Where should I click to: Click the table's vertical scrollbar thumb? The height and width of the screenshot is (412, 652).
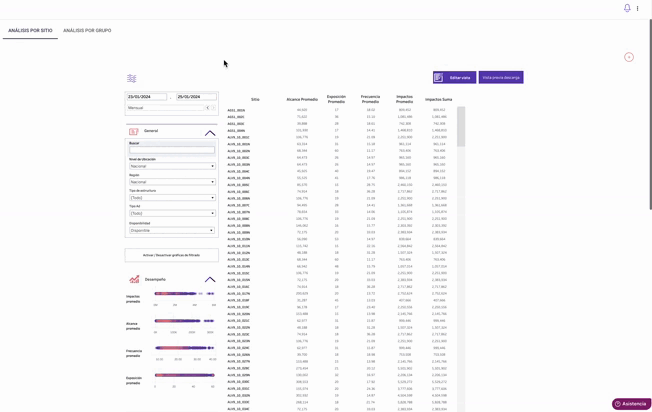[461, 126]
